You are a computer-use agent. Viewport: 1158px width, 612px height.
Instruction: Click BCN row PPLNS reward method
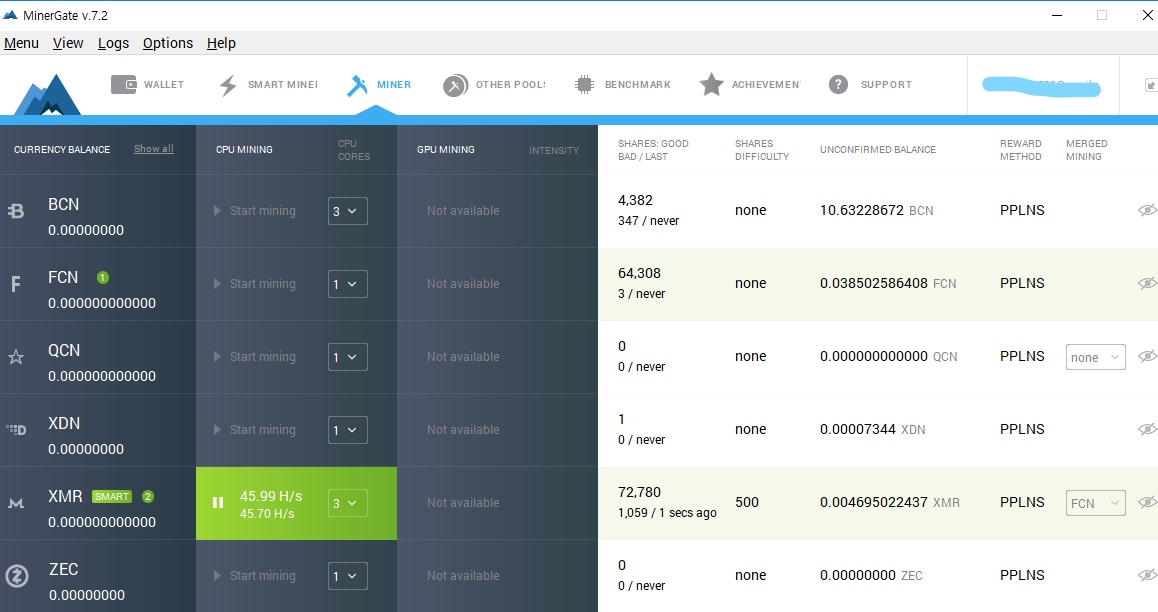pos(1022,210)
